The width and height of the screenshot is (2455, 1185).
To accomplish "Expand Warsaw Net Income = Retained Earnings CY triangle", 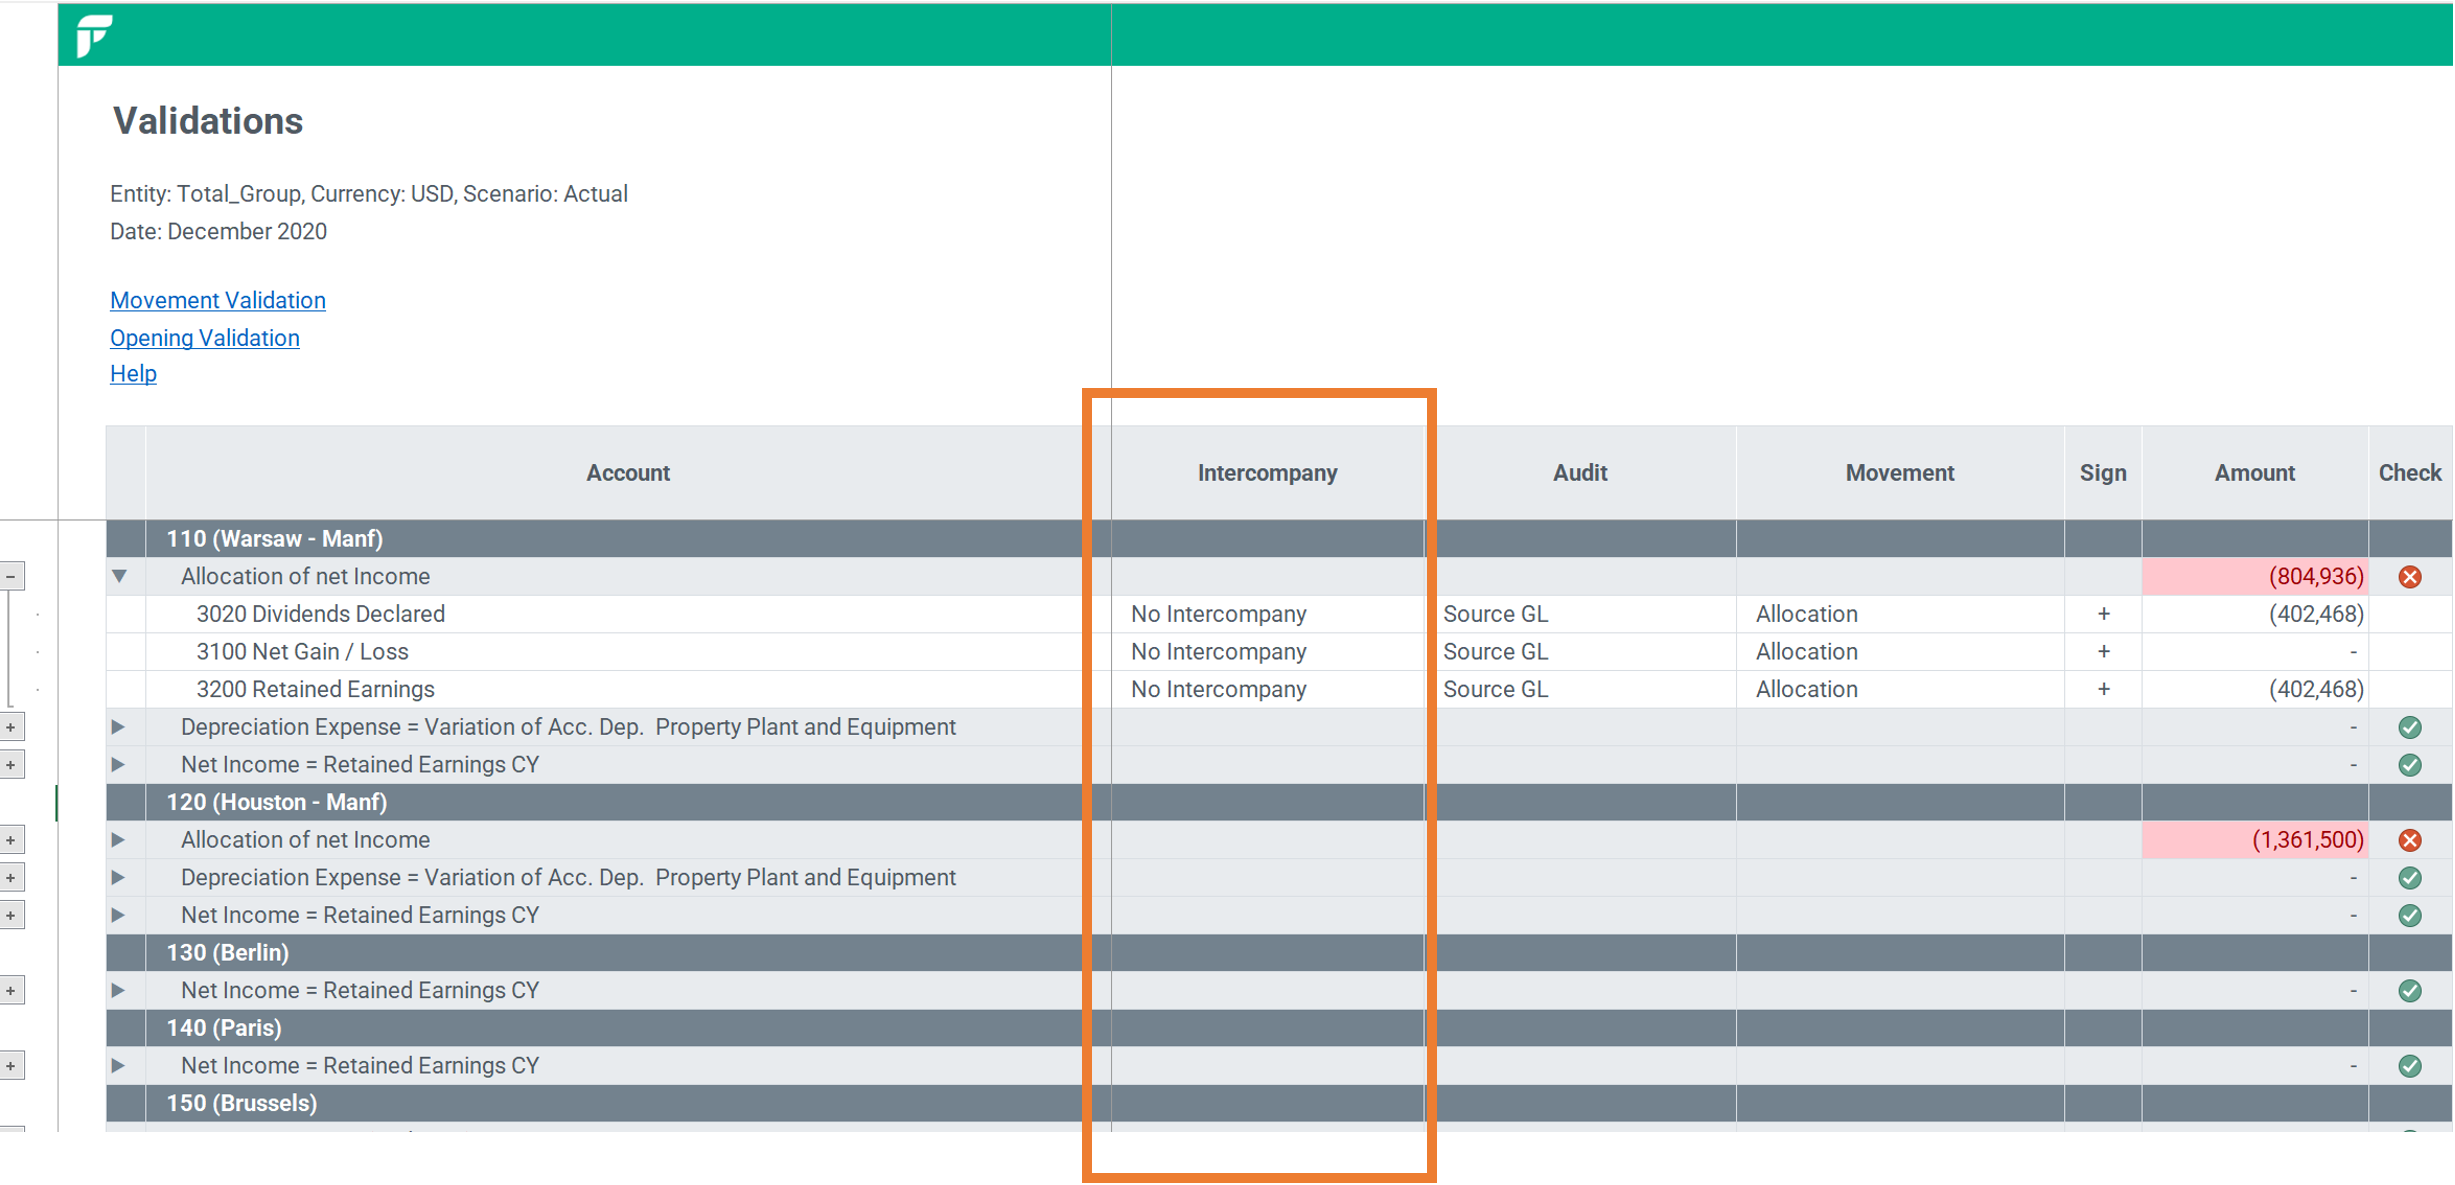I will pos(118,765).
